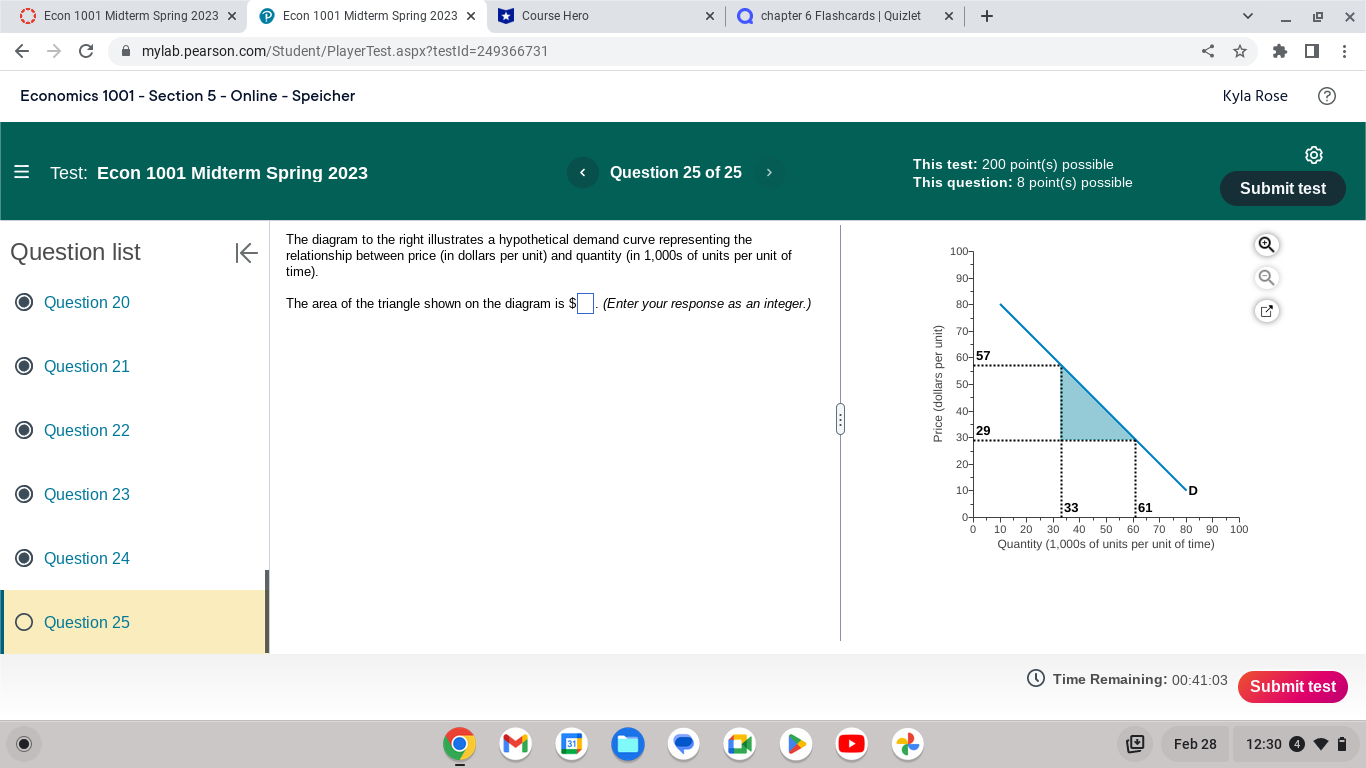Click the zoom-in magnifier on the demand curve graph
The height and width of the screenshot is (768, 1366).
(1266, 244)
